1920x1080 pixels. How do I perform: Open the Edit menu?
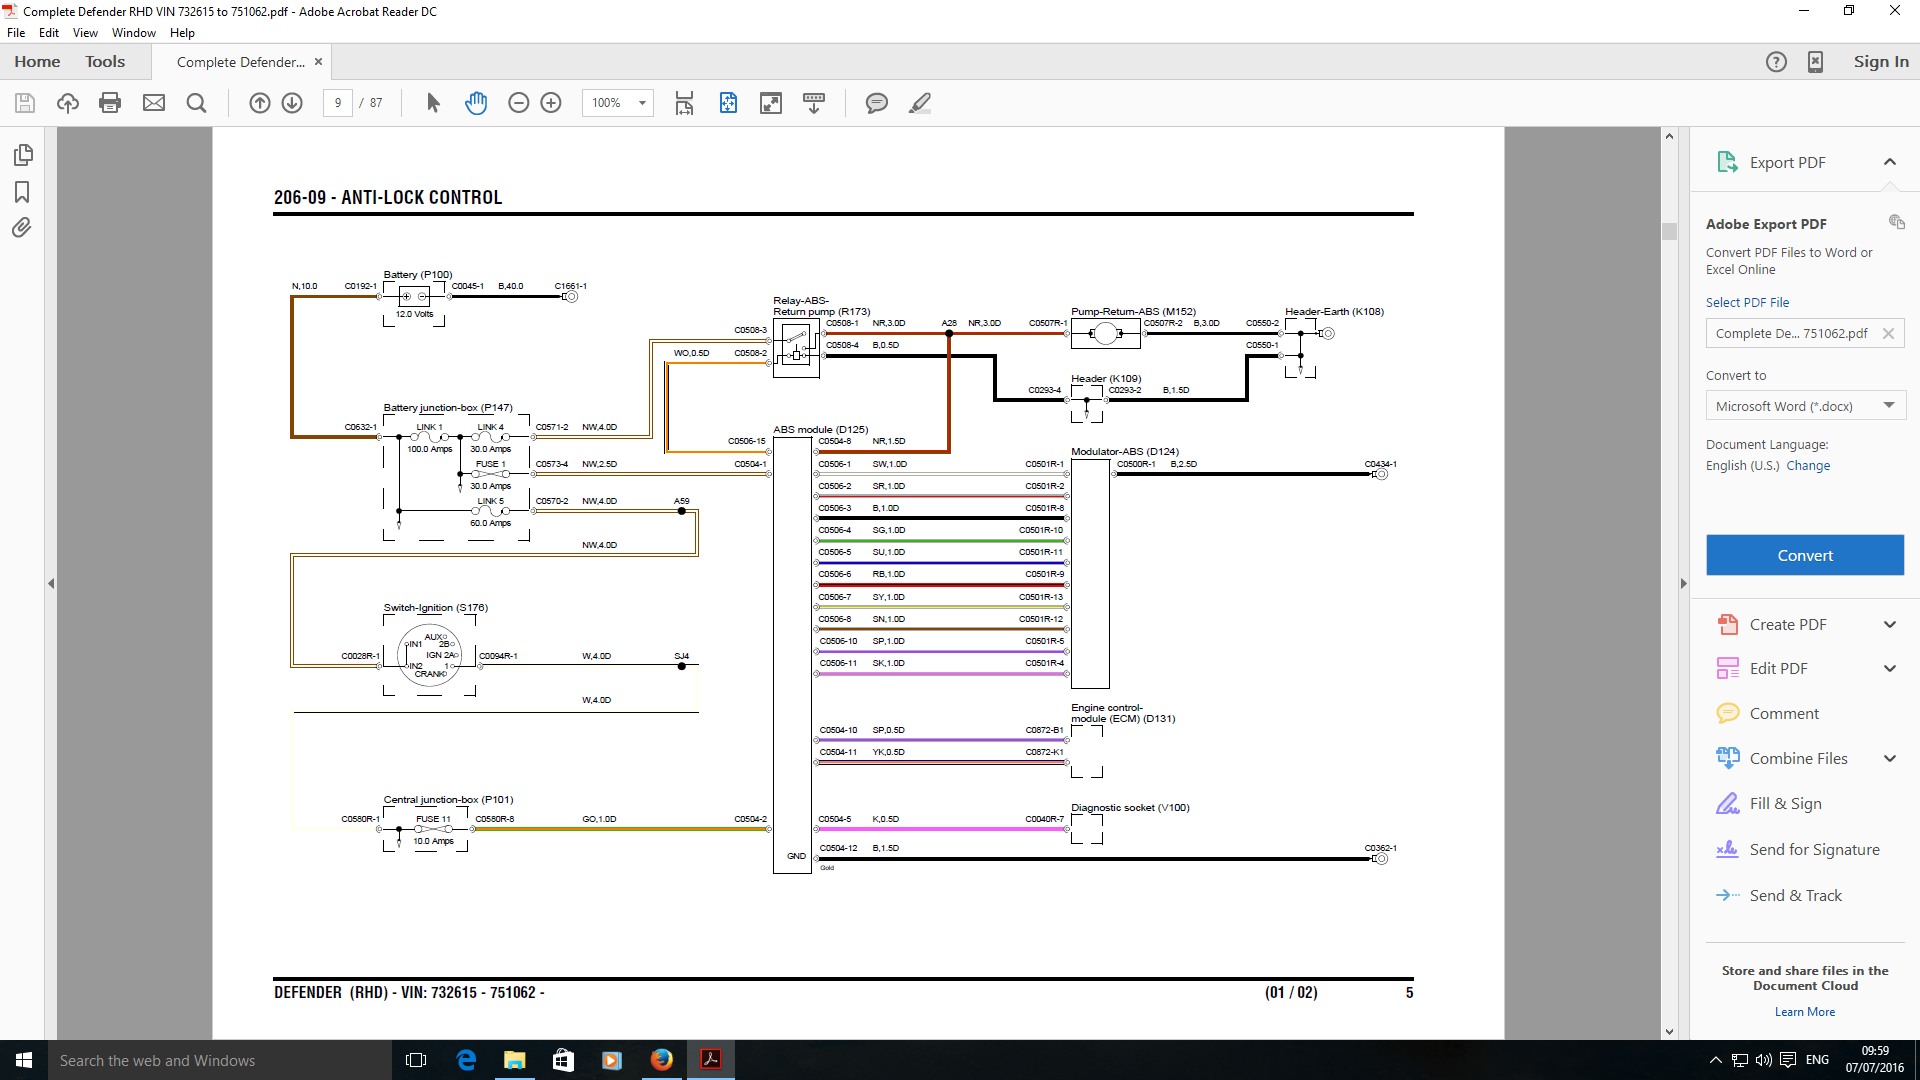click(x=49, y=33)
